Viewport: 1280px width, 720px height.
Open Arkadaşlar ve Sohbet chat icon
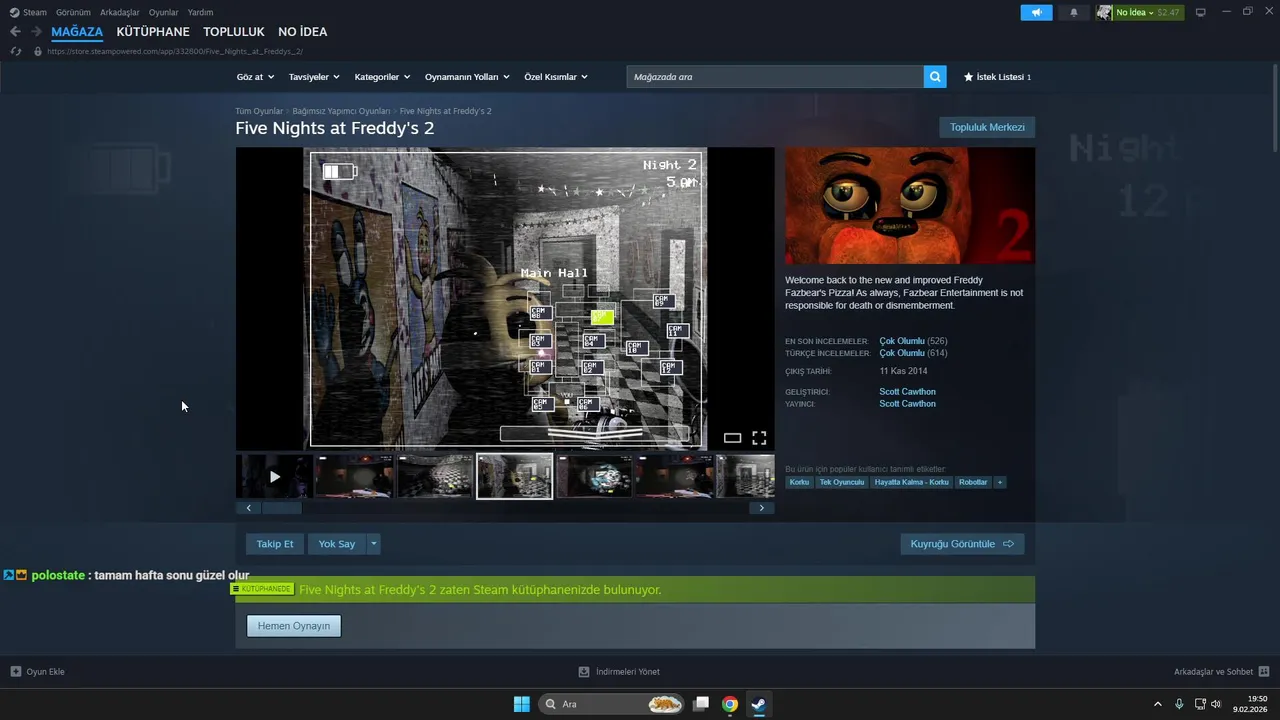click(x=1264, y=672)
